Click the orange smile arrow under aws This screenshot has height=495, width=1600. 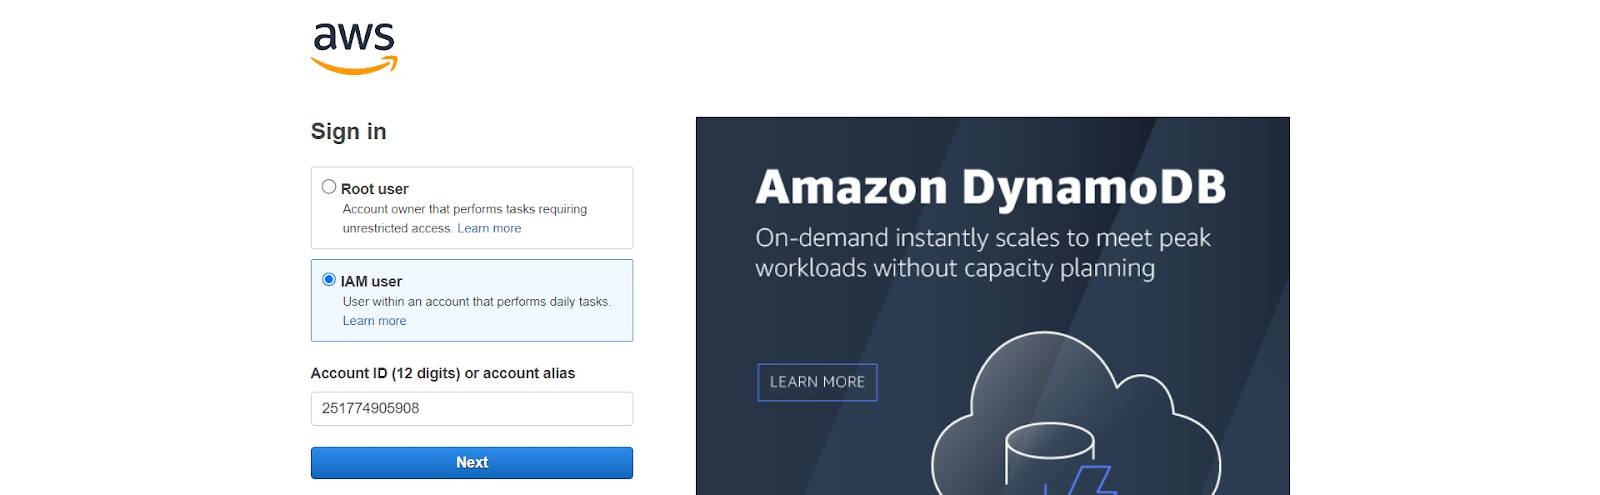click(354, 66)
